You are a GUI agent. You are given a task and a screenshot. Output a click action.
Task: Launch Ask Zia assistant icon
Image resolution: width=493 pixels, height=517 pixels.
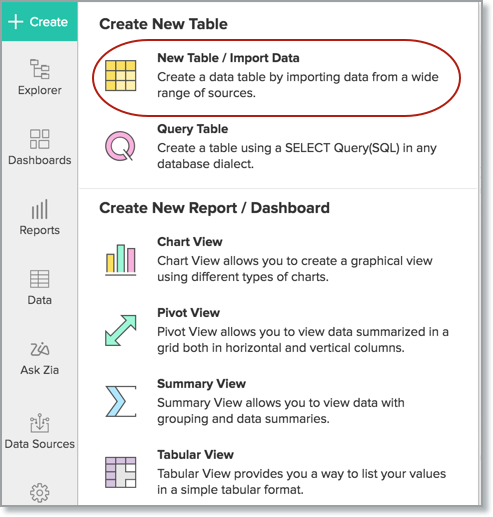pyautogui.click(x=39, y=349)
